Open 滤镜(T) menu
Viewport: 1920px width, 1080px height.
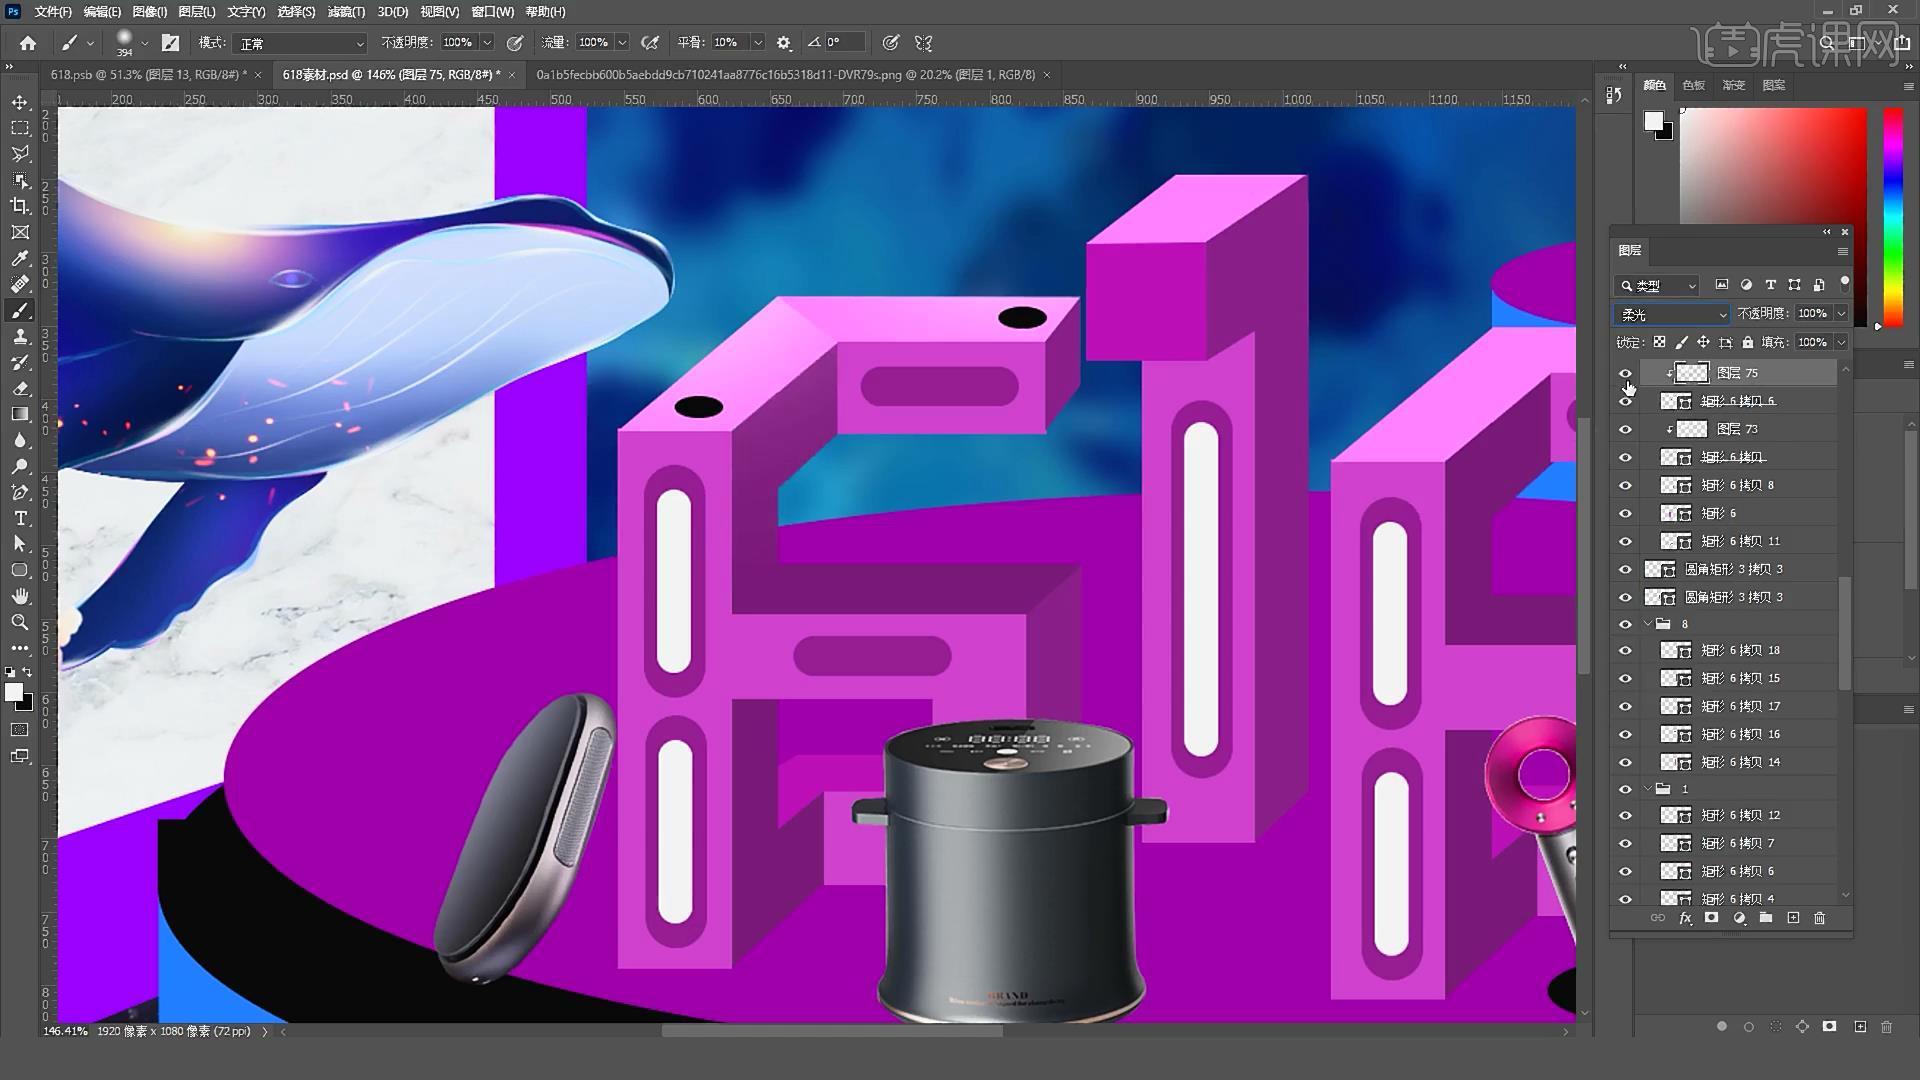coord(346,12)
